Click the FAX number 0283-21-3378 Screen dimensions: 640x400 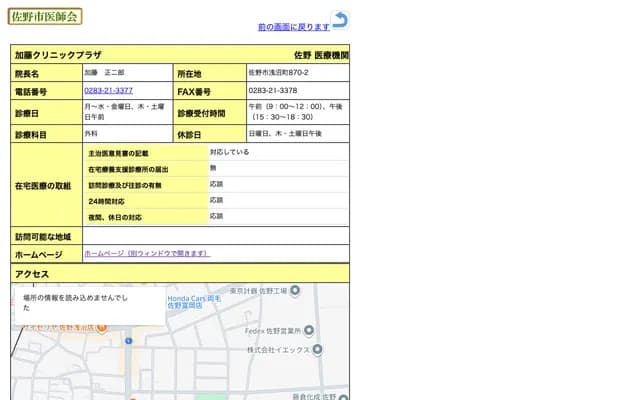pos(273,91)
